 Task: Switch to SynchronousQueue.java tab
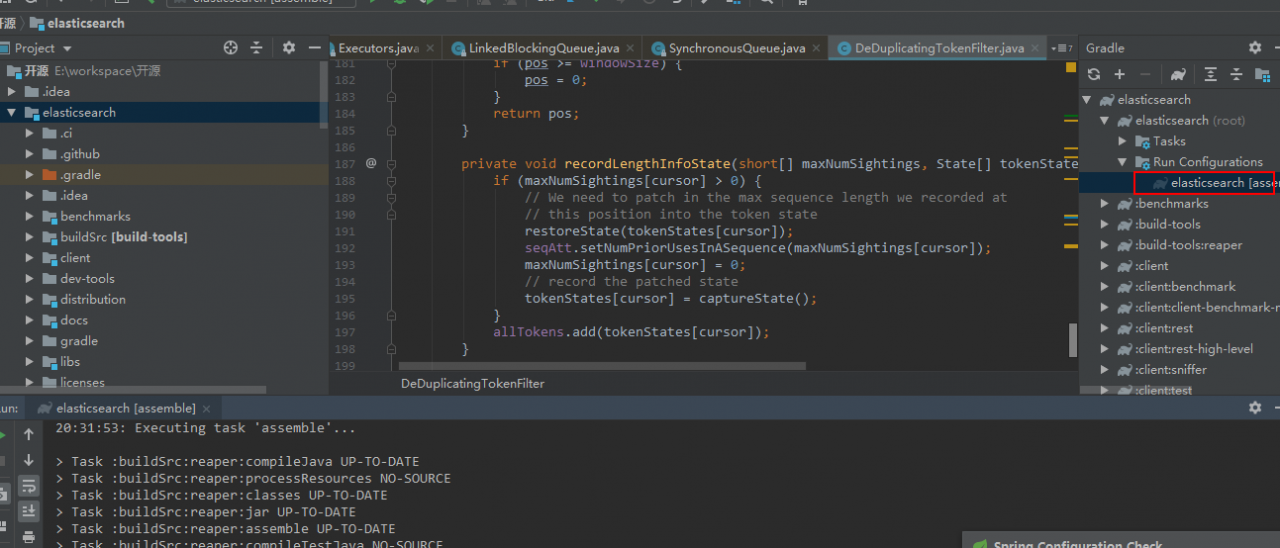[737, 48]
